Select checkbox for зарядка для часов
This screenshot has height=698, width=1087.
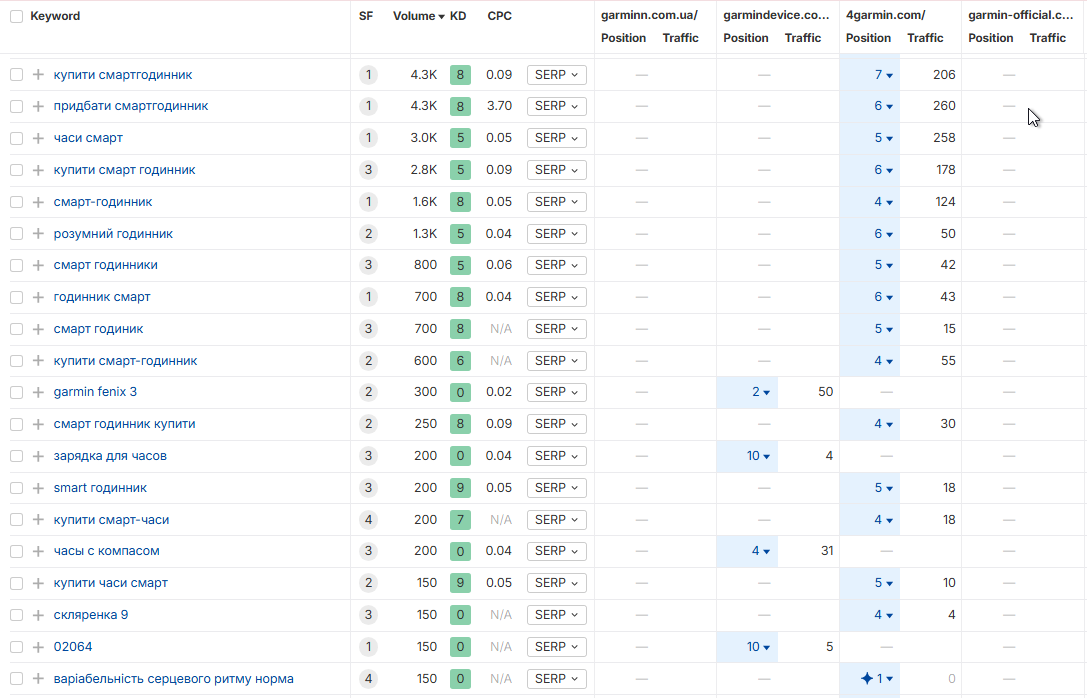pos(17,456)
